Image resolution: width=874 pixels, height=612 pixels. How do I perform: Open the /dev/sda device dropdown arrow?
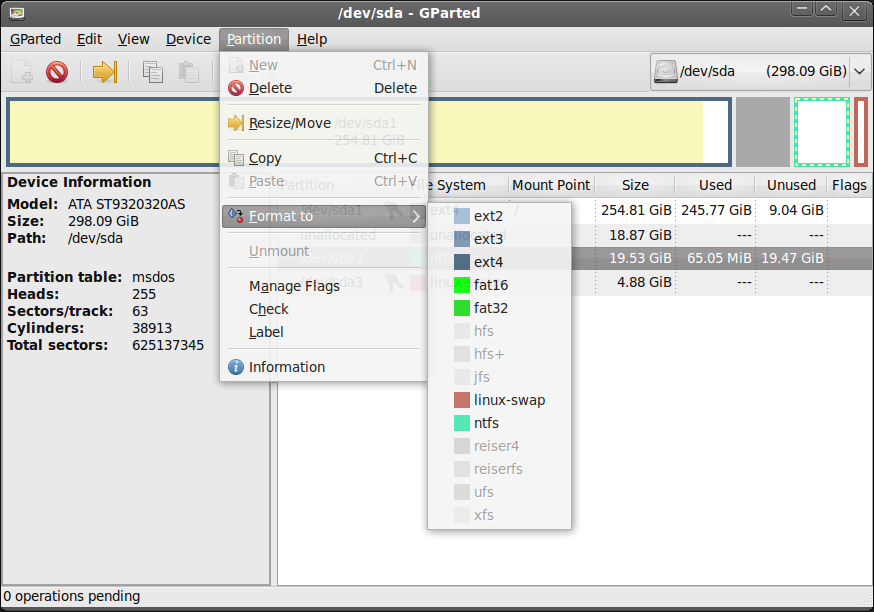pos(860,71)
